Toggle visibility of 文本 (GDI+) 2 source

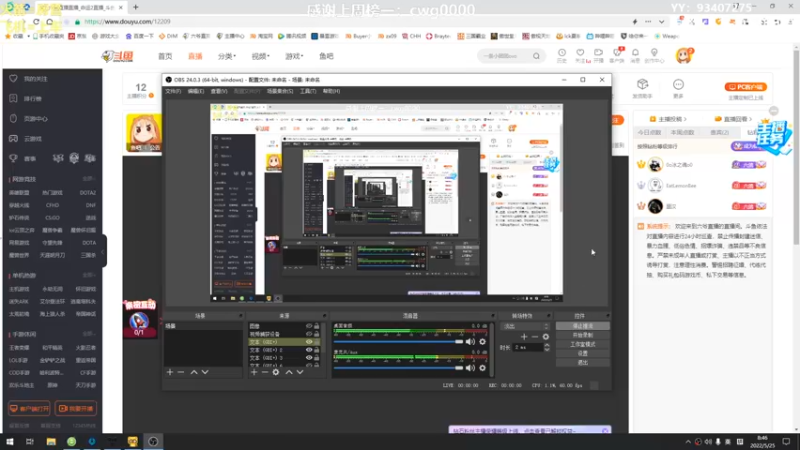[309, 350]
